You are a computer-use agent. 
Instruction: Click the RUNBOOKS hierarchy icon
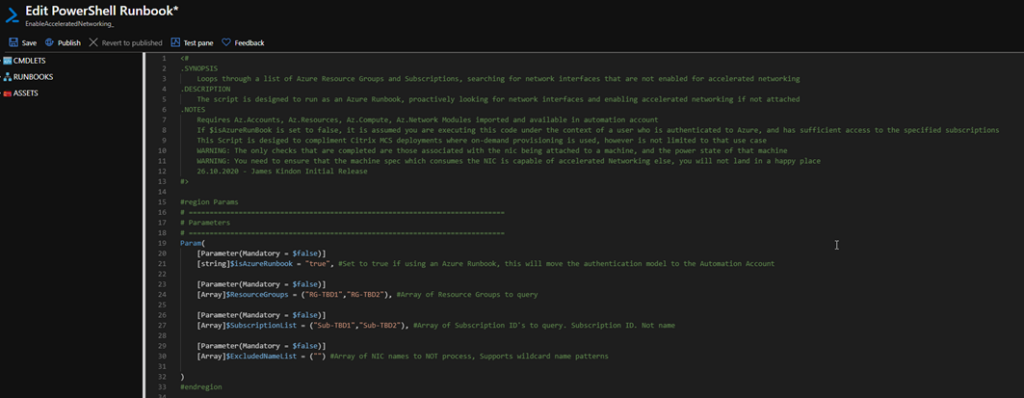pos(8,77)
